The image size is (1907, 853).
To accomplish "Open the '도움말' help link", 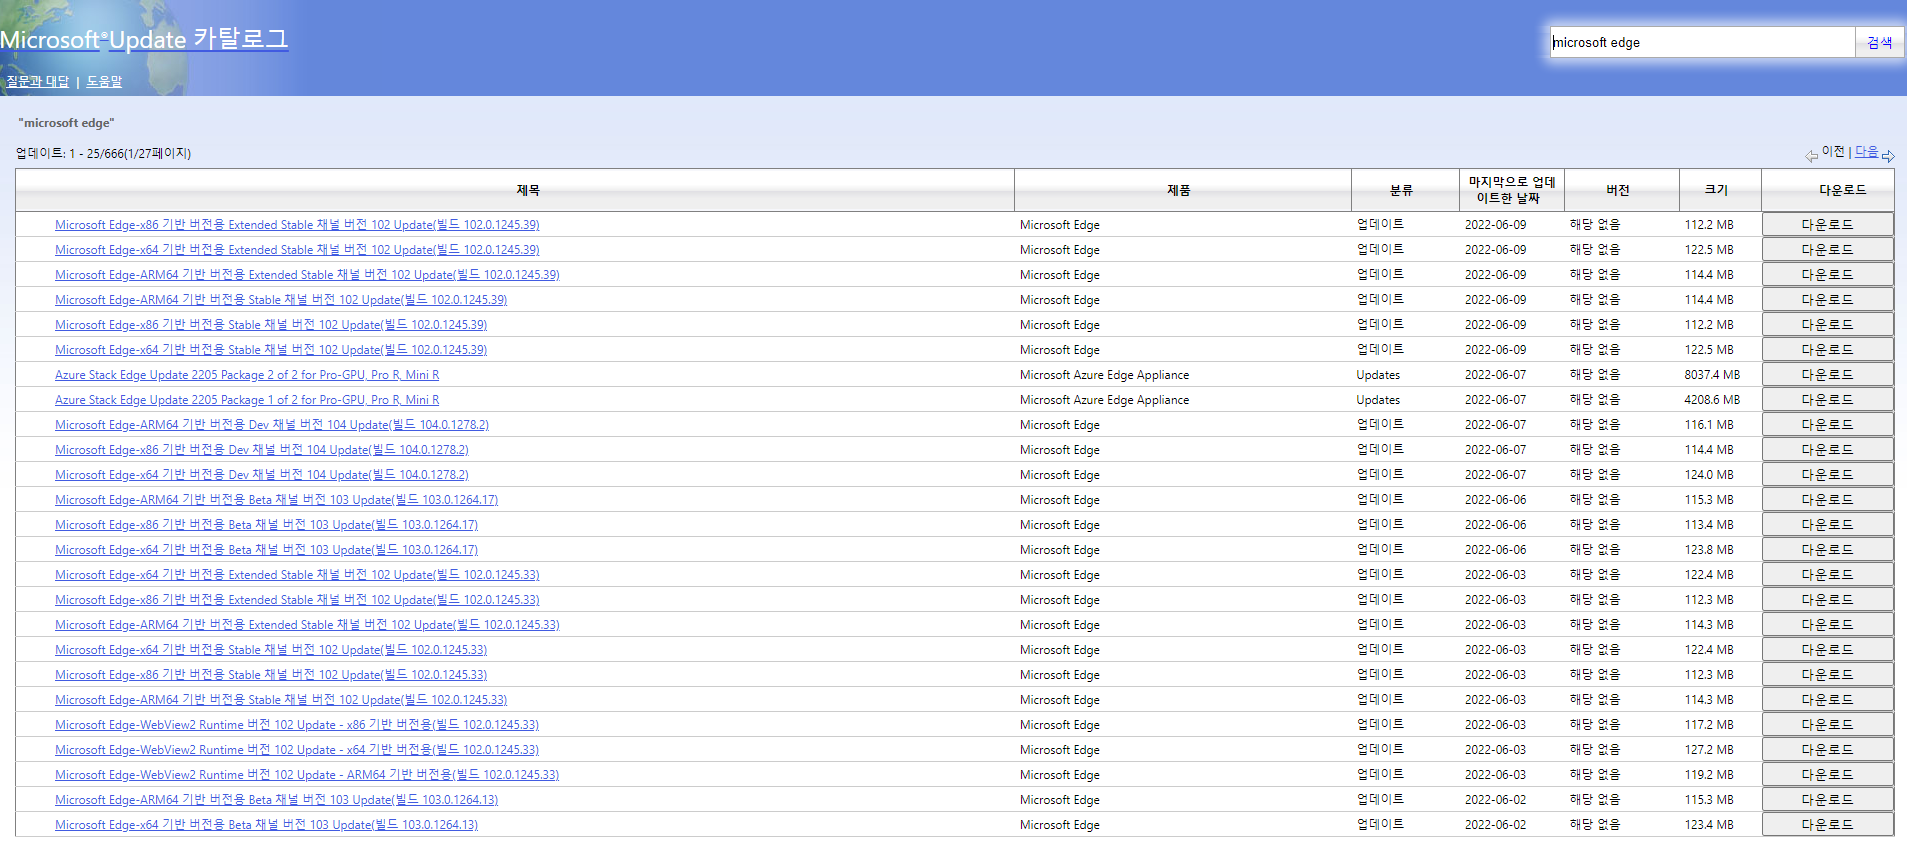I will coord(104,81).
